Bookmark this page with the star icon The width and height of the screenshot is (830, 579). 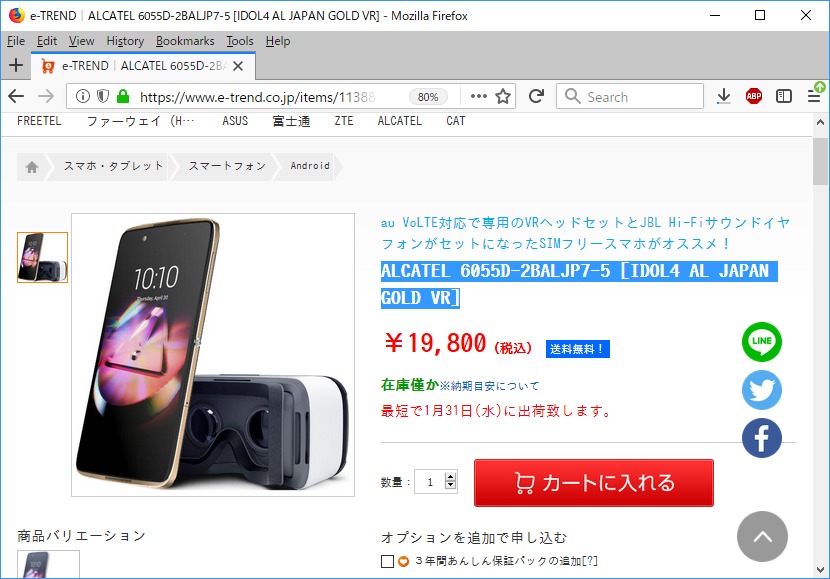[502, 96]
